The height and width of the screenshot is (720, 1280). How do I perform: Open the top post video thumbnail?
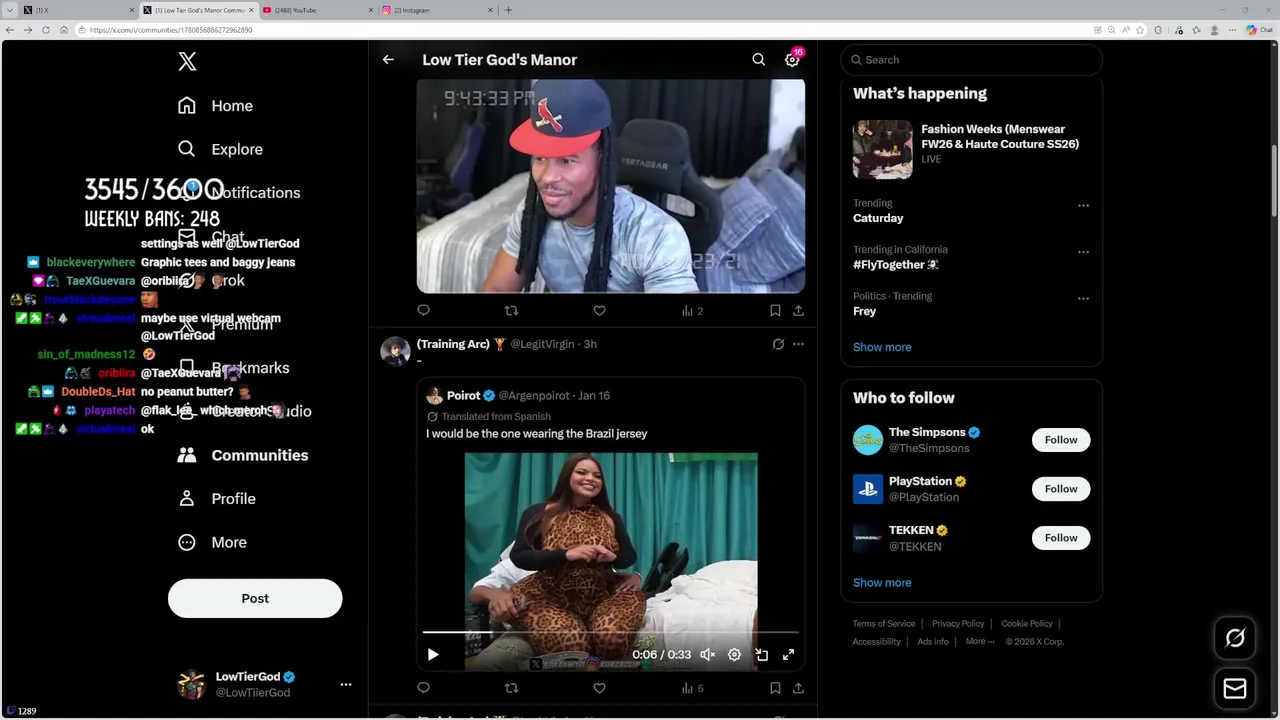[610, 186]
